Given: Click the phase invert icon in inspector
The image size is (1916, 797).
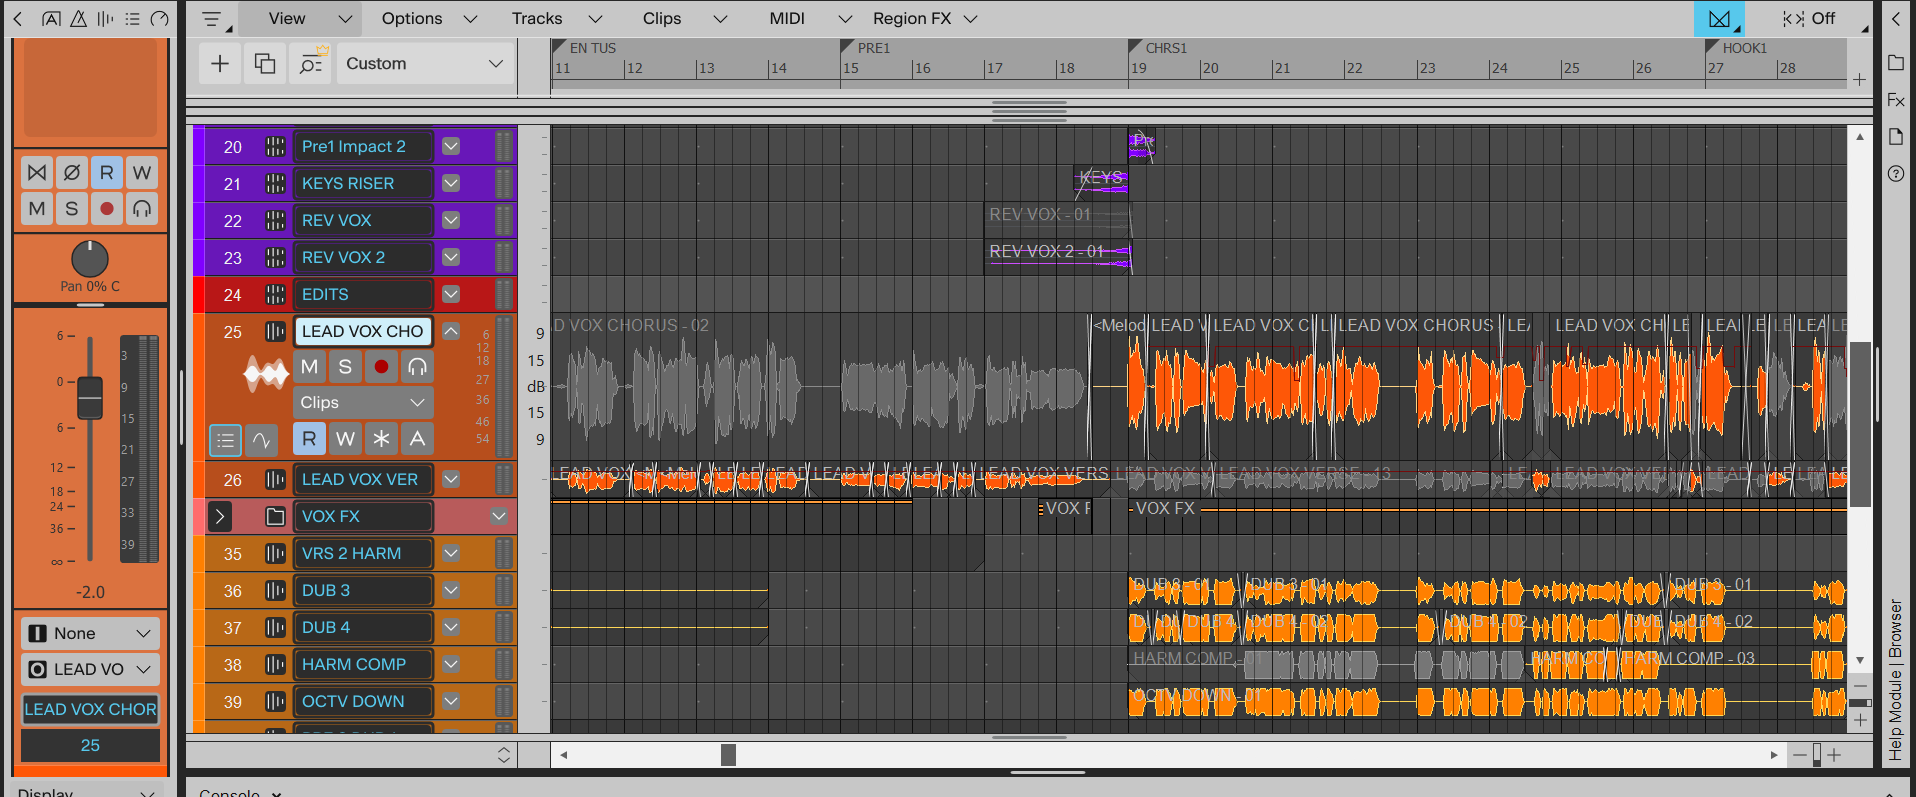Looking at the screenshot, I should pyautogui.click(x=72, y=173).
